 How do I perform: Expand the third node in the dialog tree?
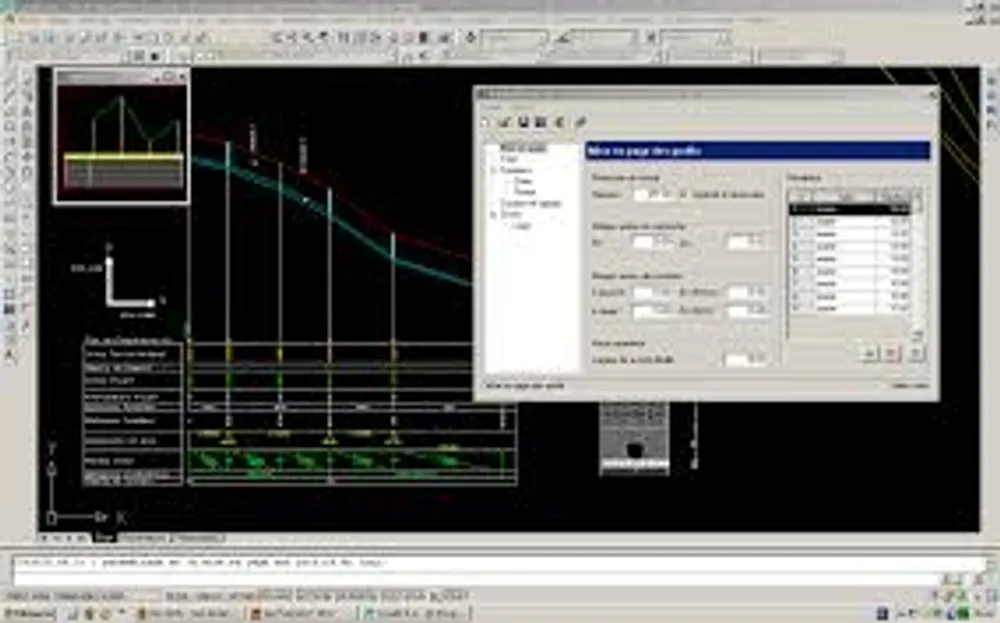[494, 170]
